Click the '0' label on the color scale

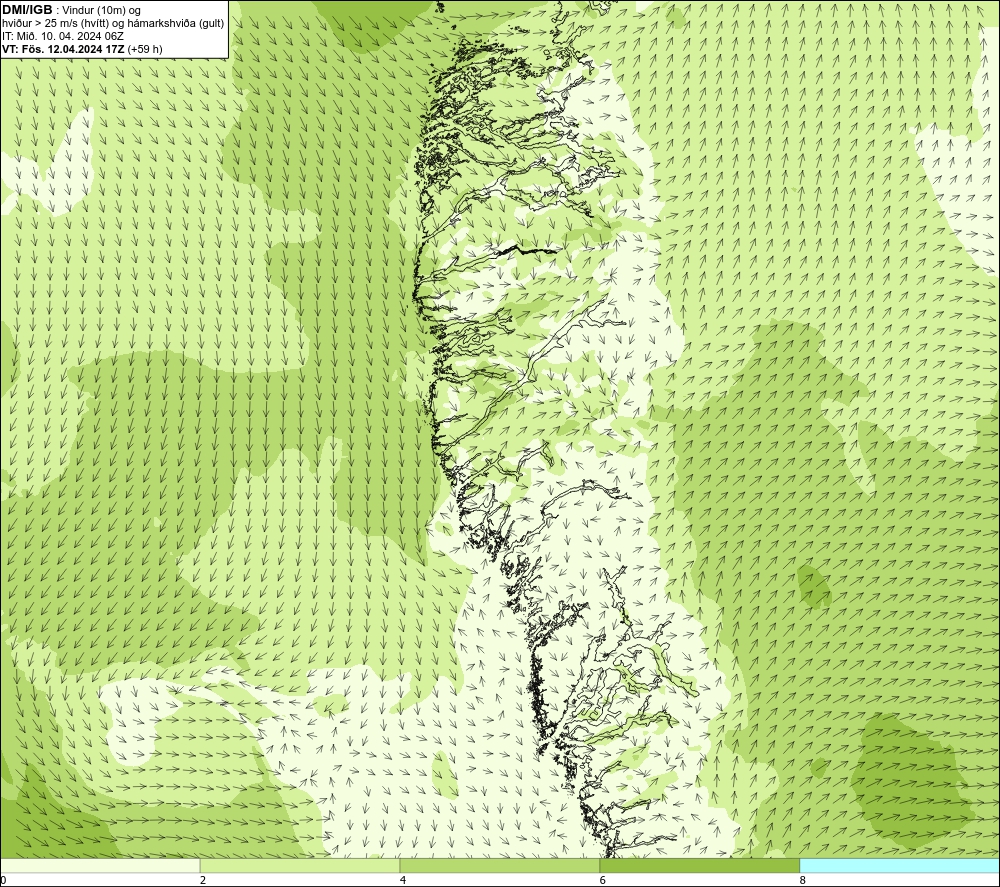[3, 880]
